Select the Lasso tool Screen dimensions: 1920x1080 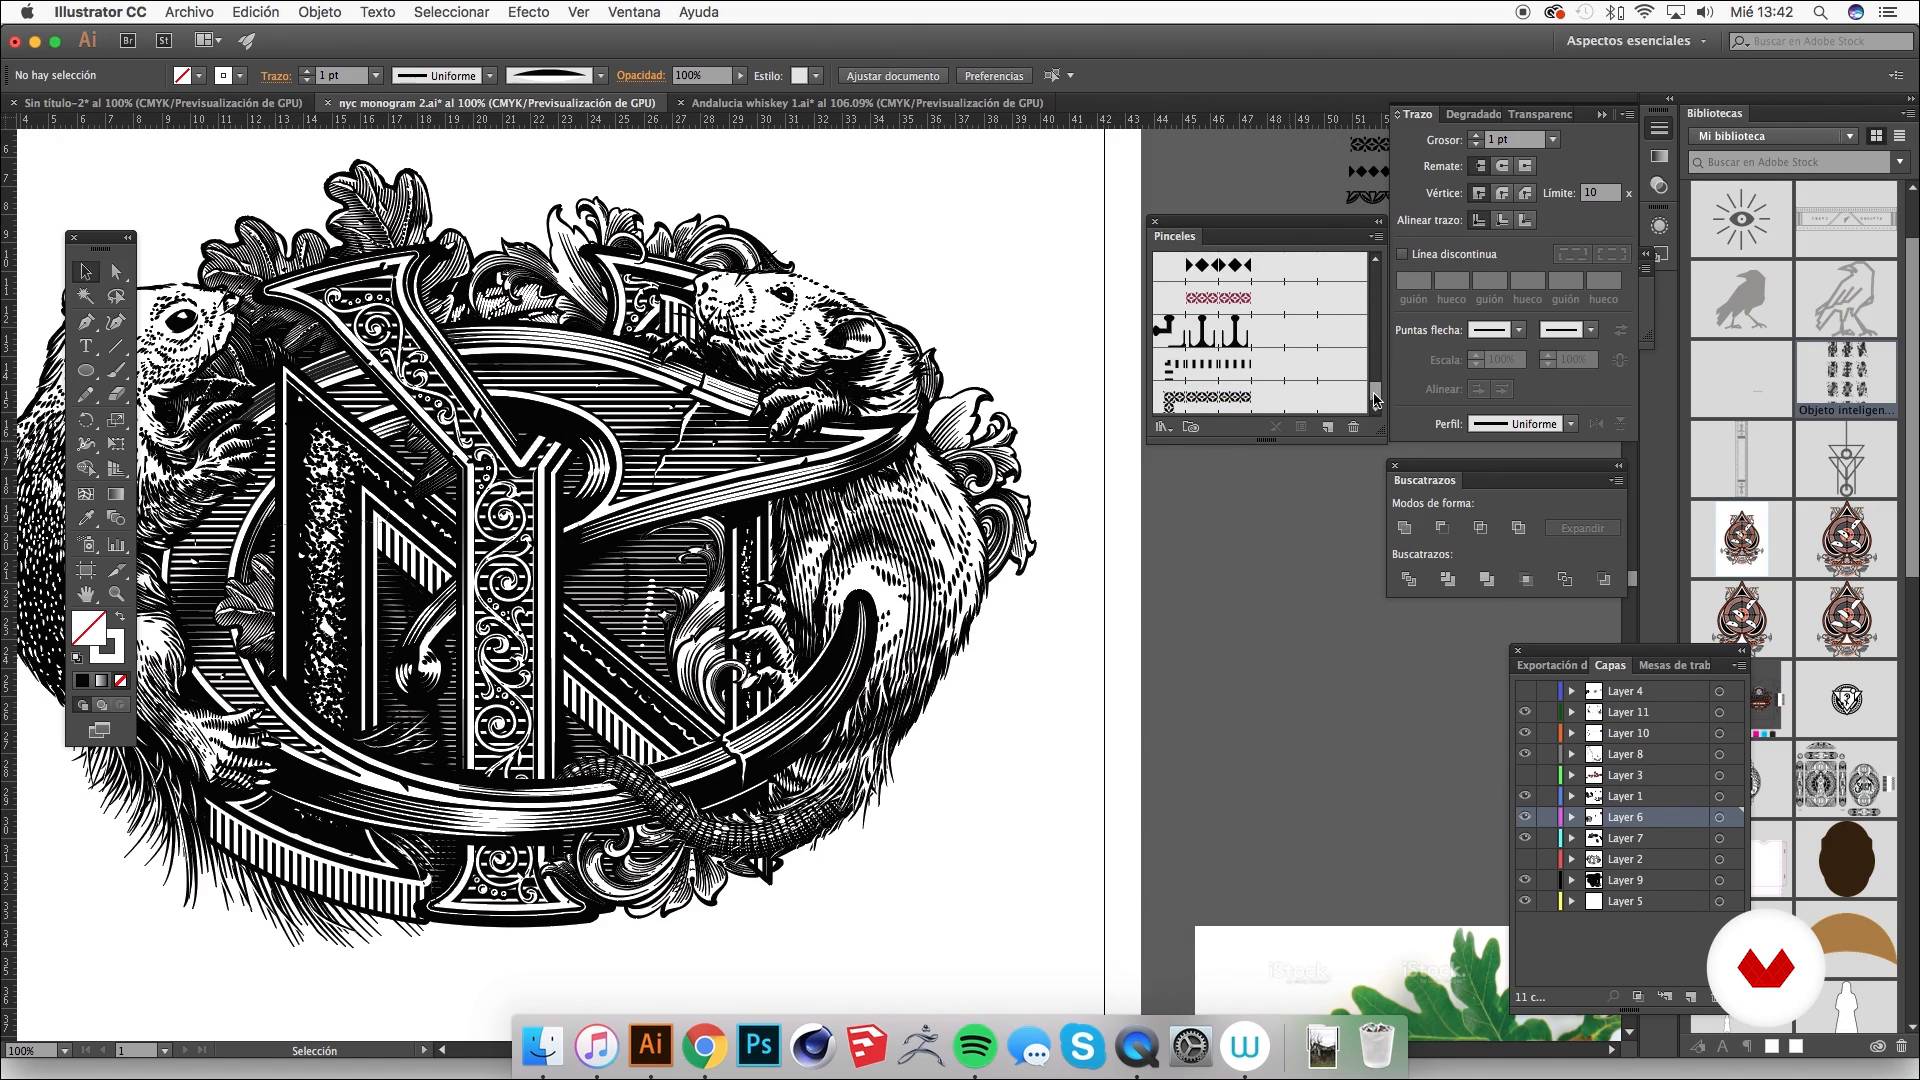point(116,296)
